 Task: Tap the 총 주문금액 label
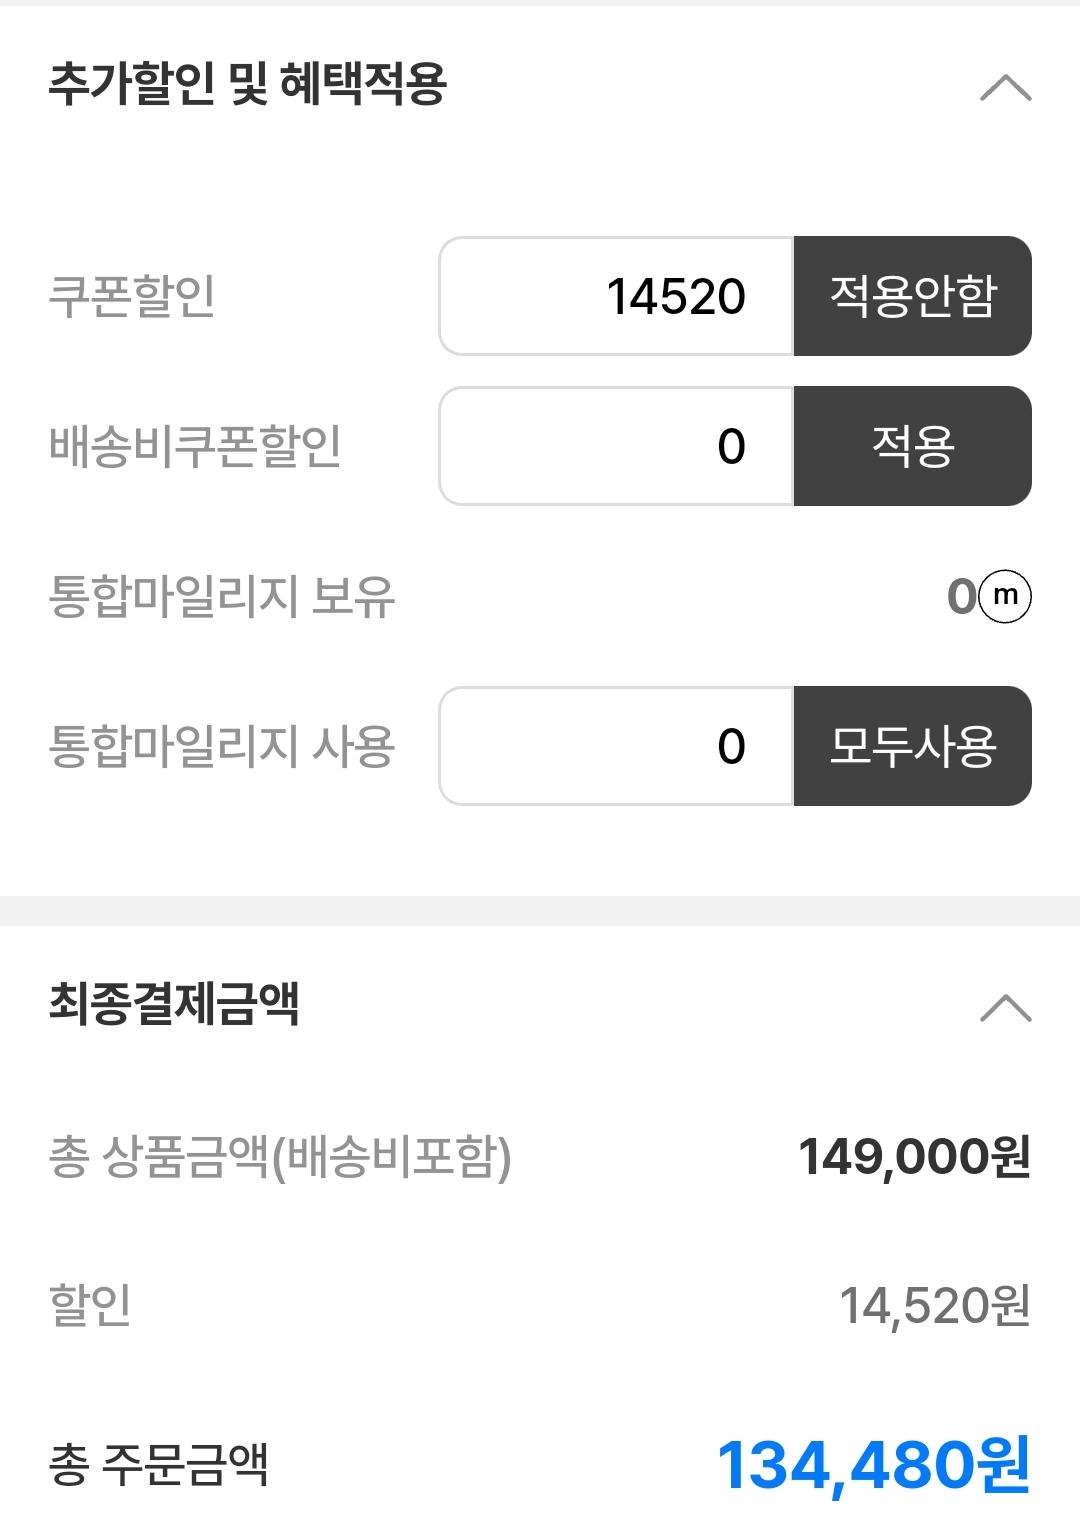point(158,1465)
